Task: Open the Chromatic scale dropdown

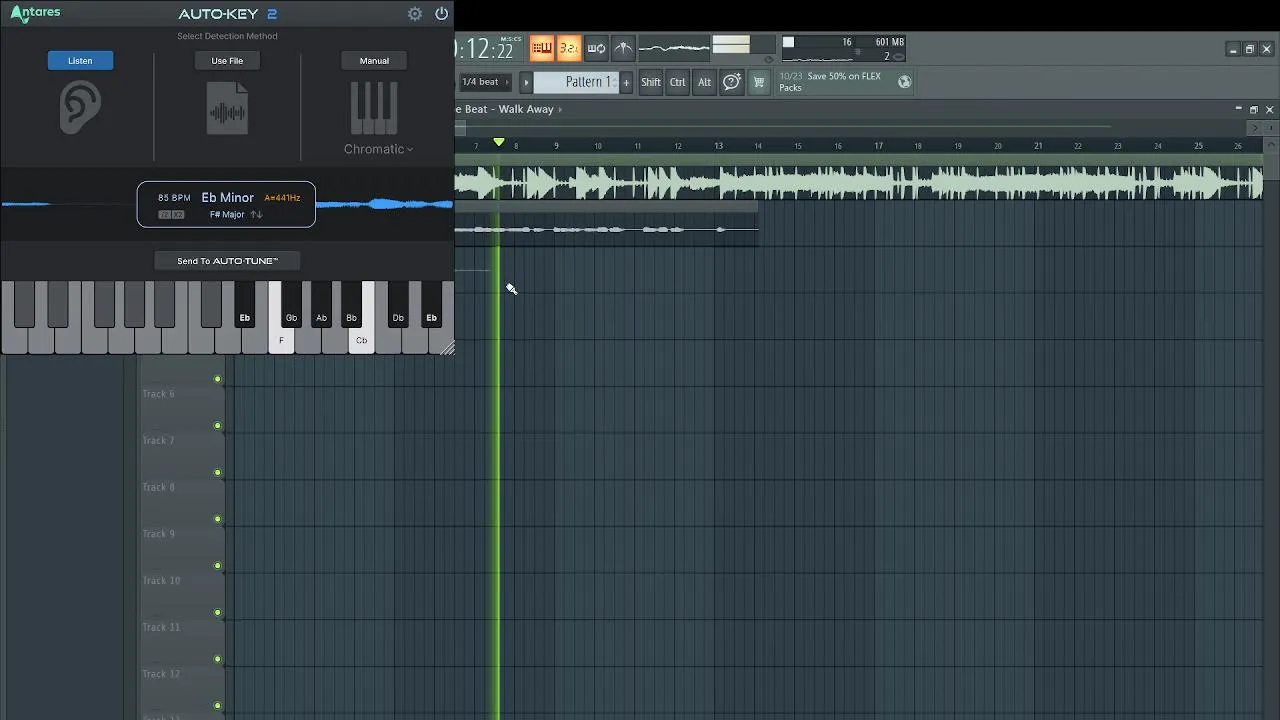Action: pyautogui.click(x=379, y=149)
